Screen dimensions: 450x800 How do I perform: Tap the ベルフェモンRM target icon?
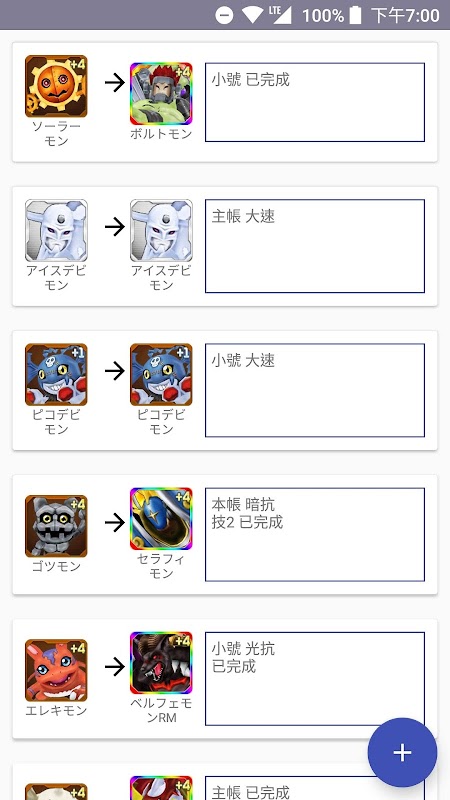161,663
